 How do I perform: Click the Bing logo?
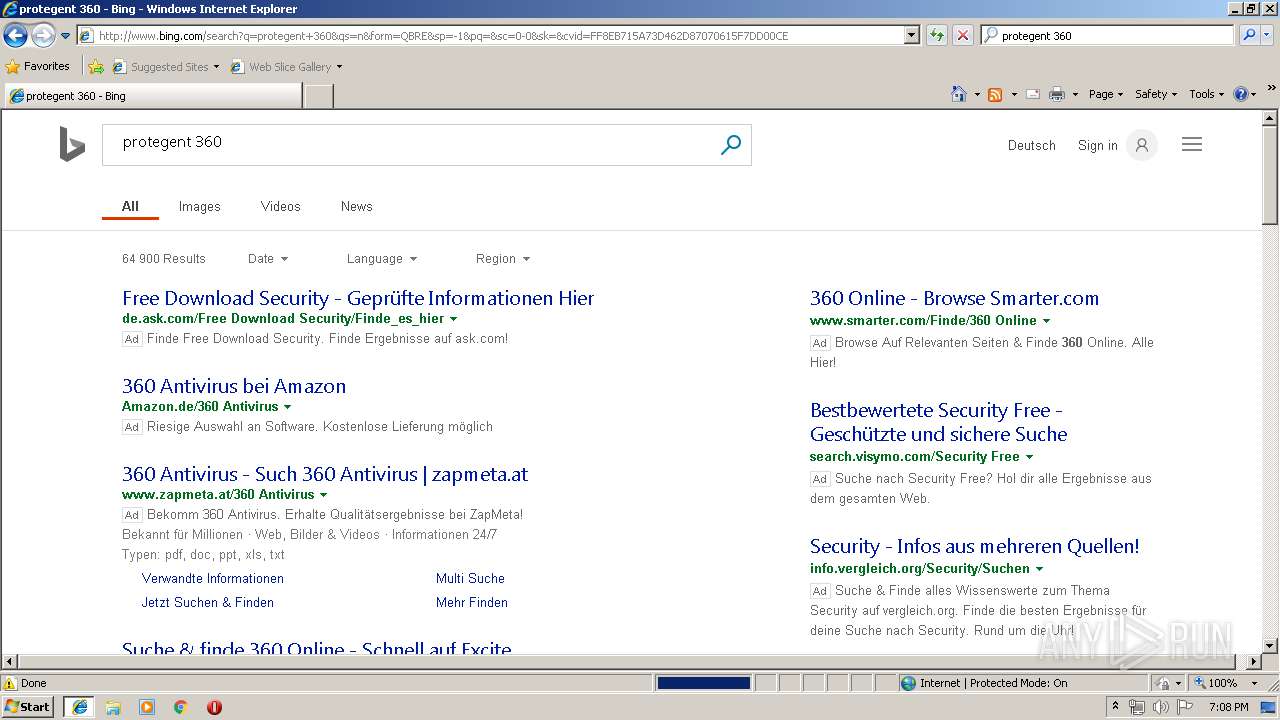pos(72,144)
